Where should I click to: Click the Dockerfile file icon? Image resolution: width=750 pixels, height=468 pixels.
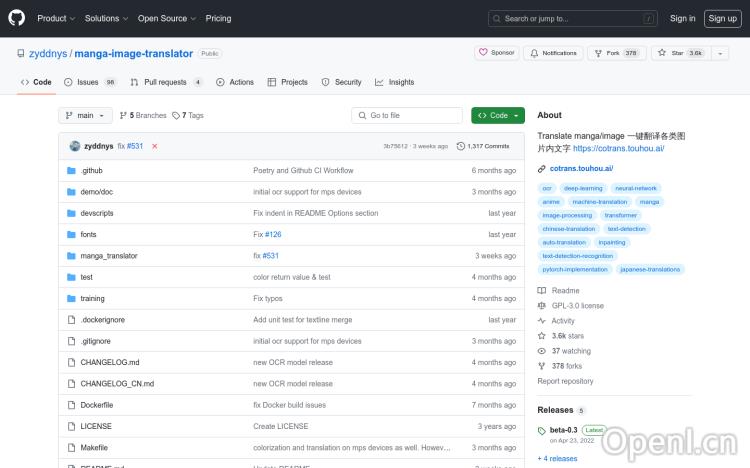(71, 405)
